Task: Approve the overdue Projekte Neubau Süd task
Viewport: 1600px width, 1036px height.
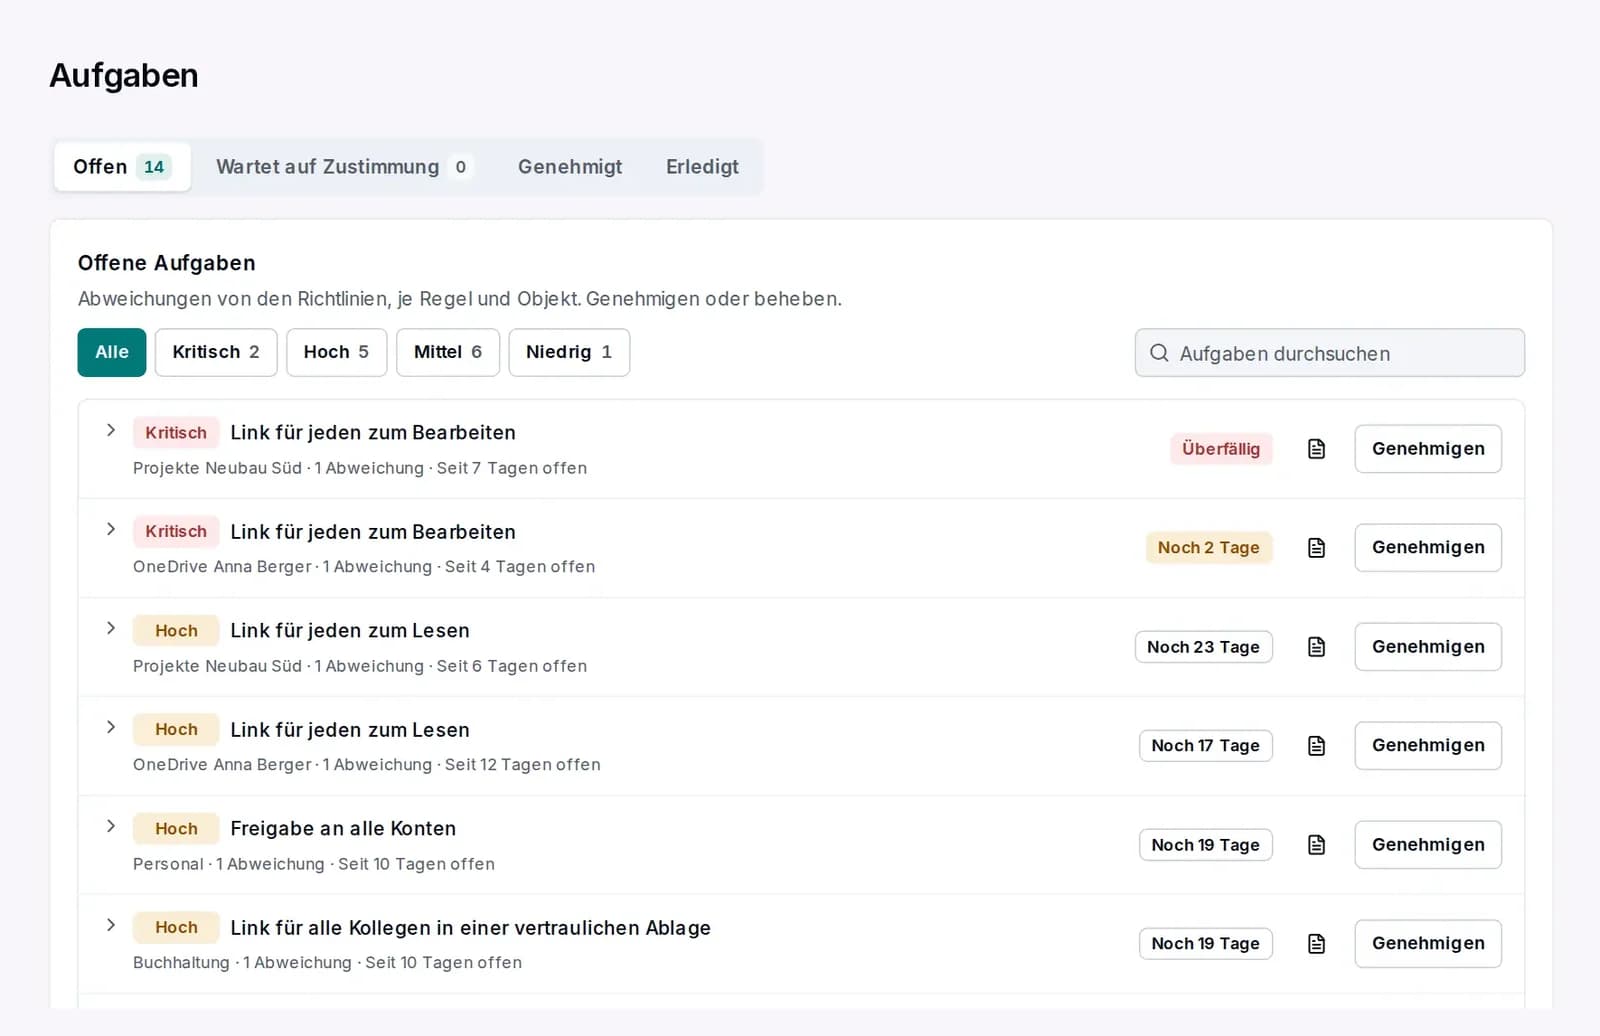Action: pyautogui.click(x=1428, y=449)
